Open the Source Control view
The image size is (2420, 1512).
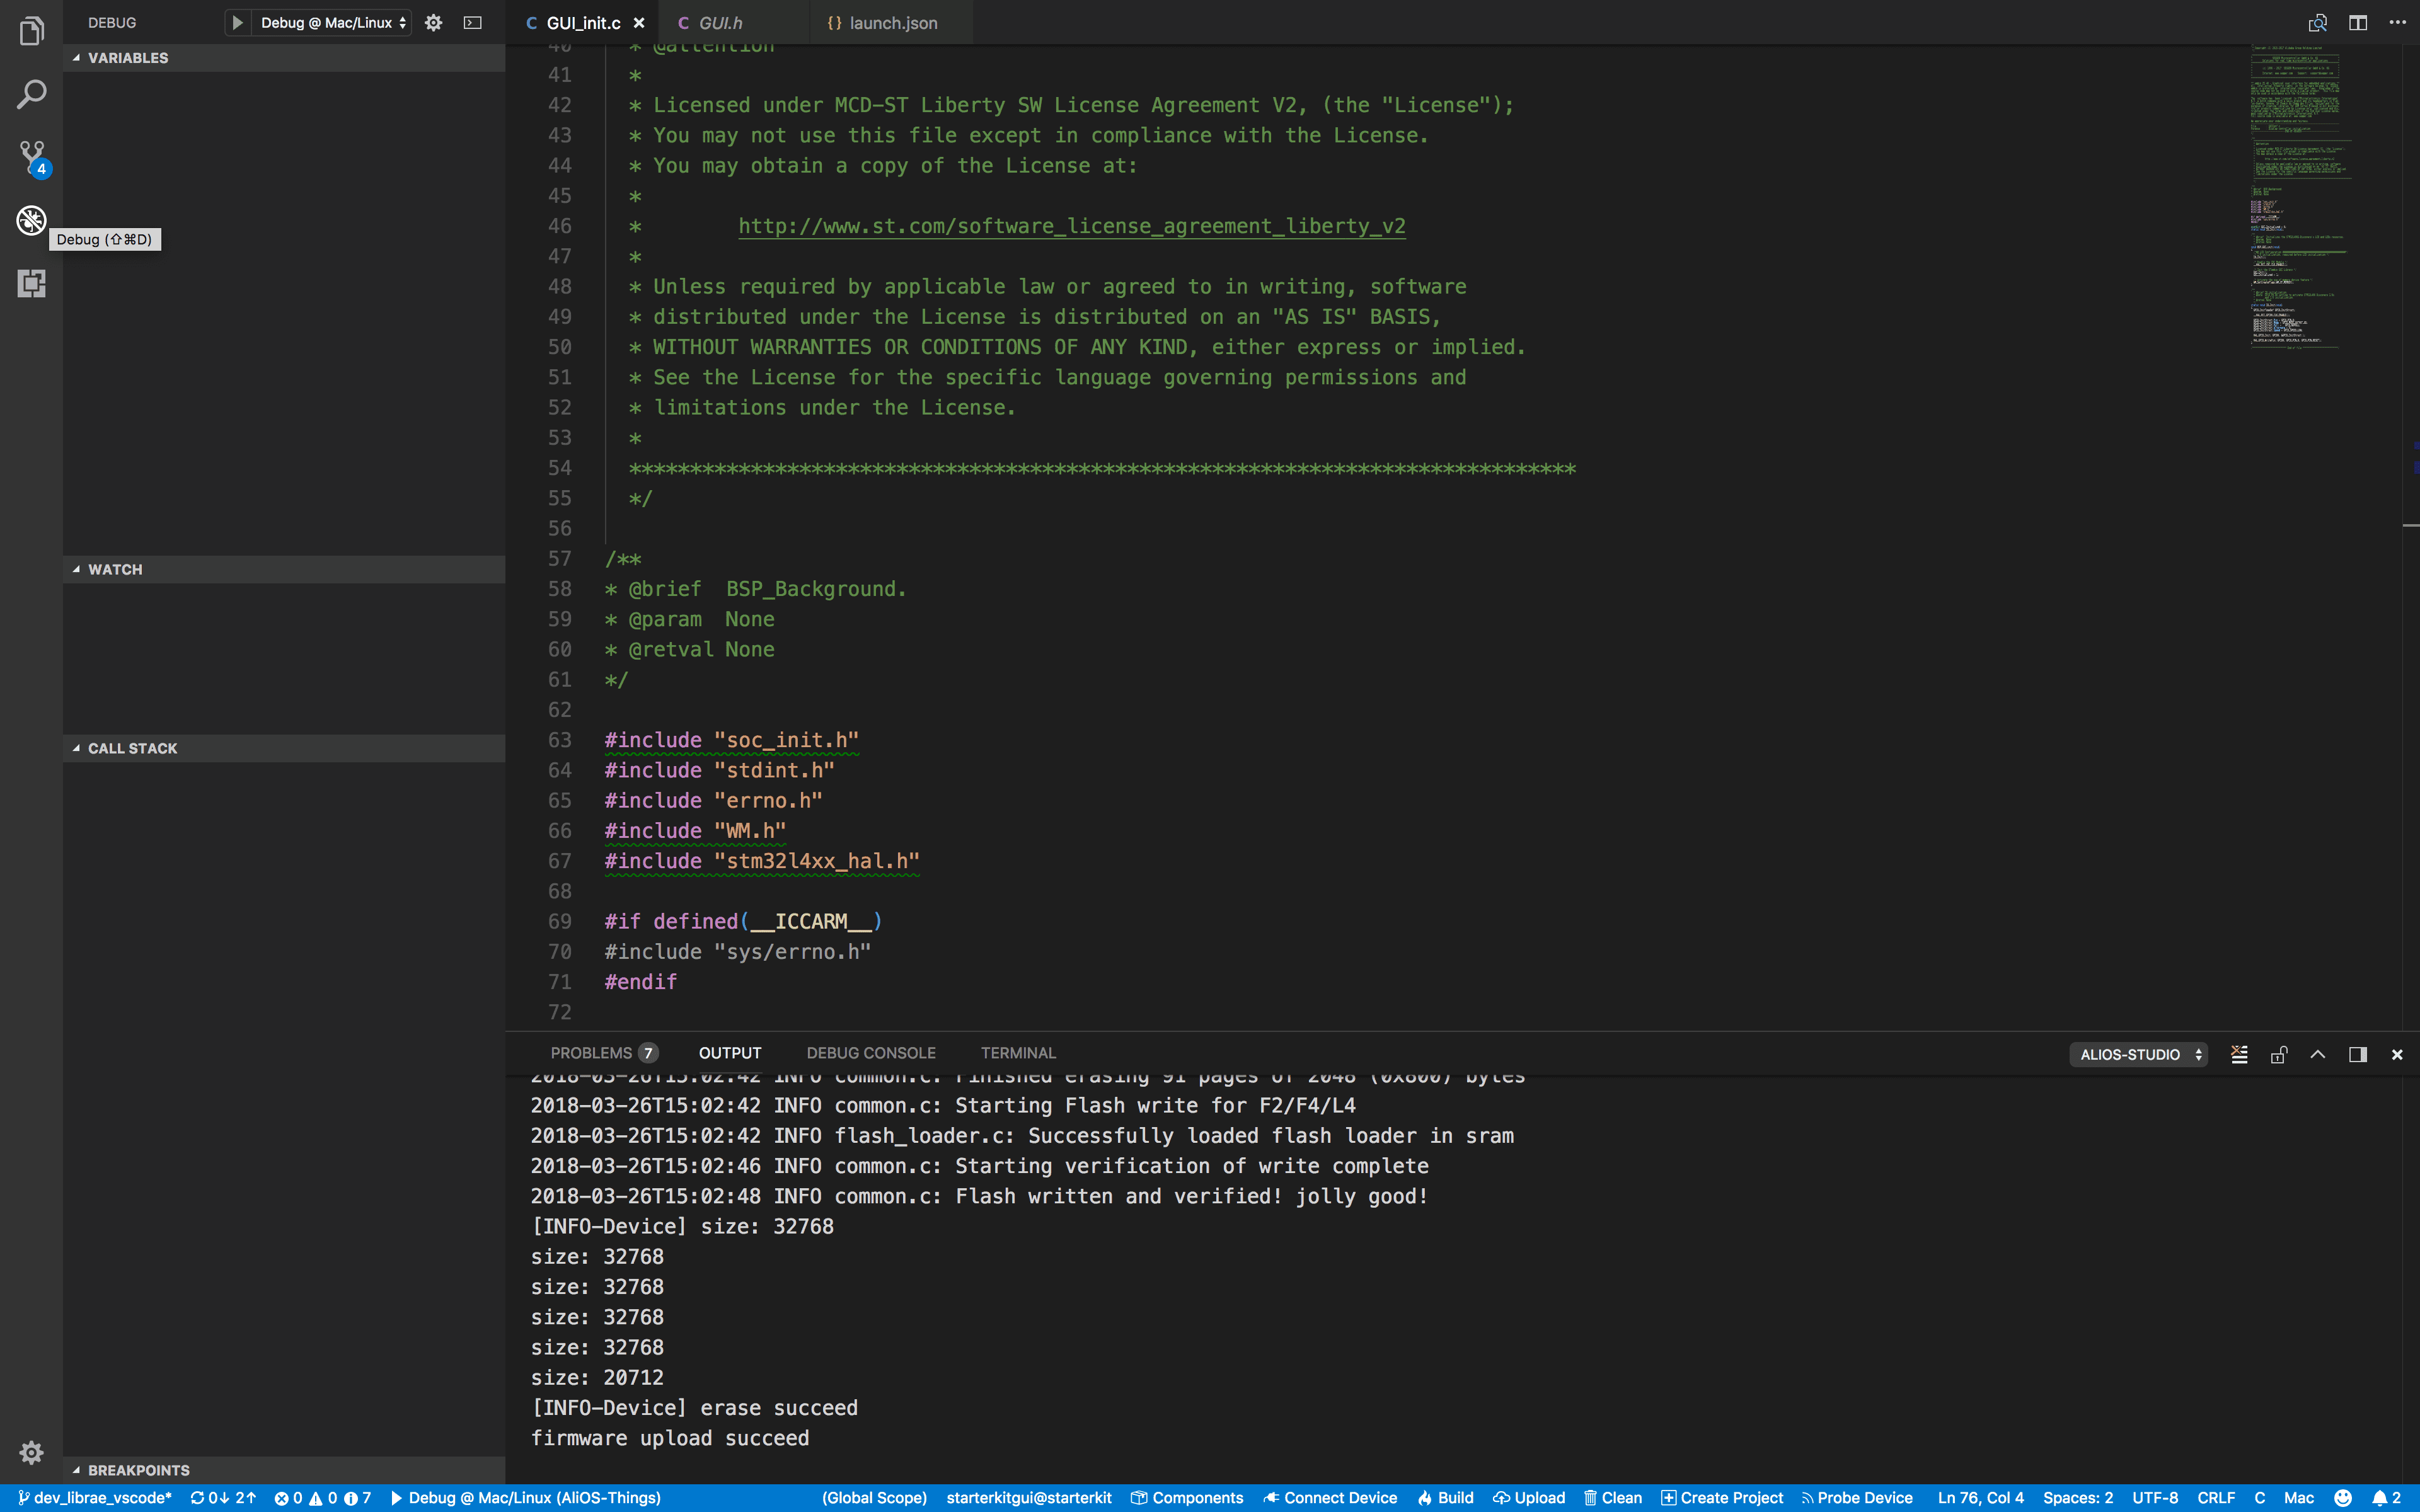(x=31, y=157)
